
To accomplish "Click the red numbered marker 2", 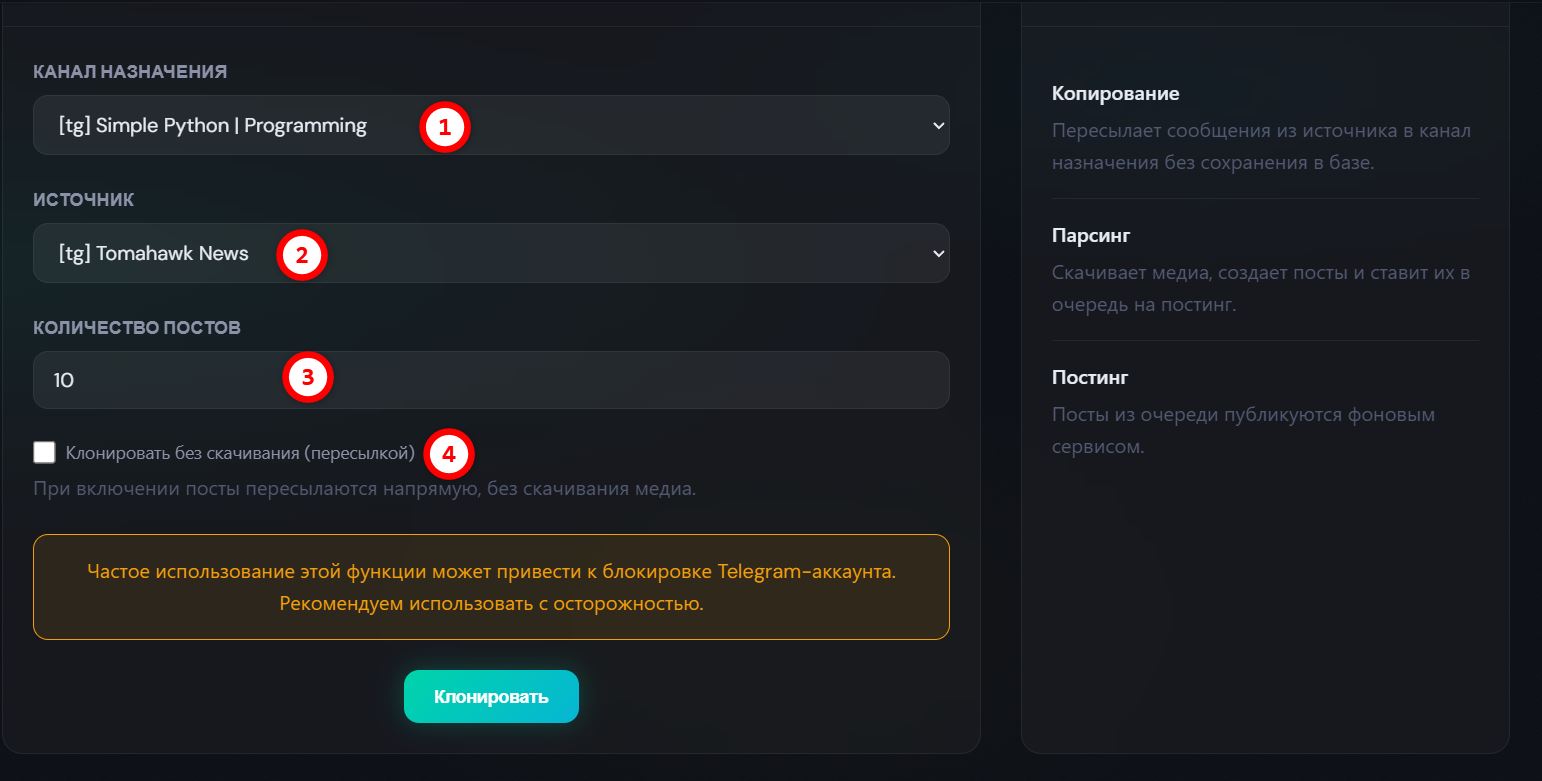I will 303,255.
